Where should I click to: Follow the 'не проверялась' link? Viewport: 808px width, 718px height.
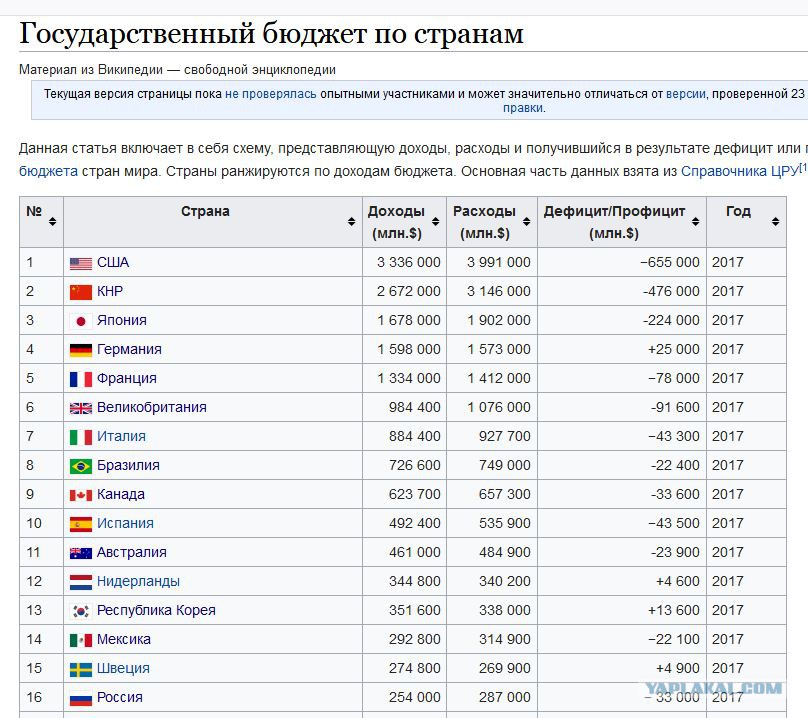(271, 94)
